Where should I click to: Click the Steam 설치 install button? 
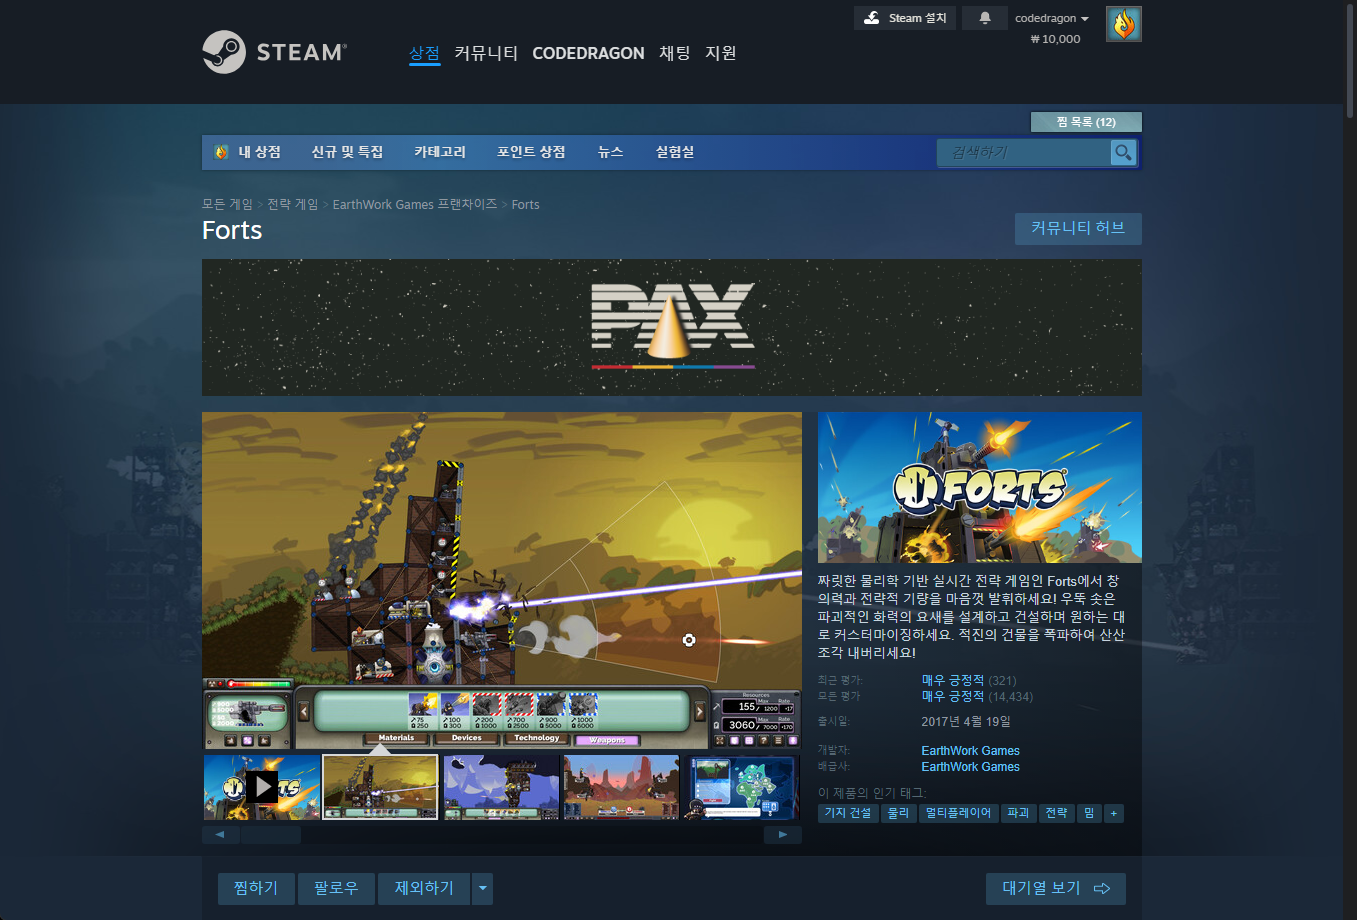[x=905, y=18]
